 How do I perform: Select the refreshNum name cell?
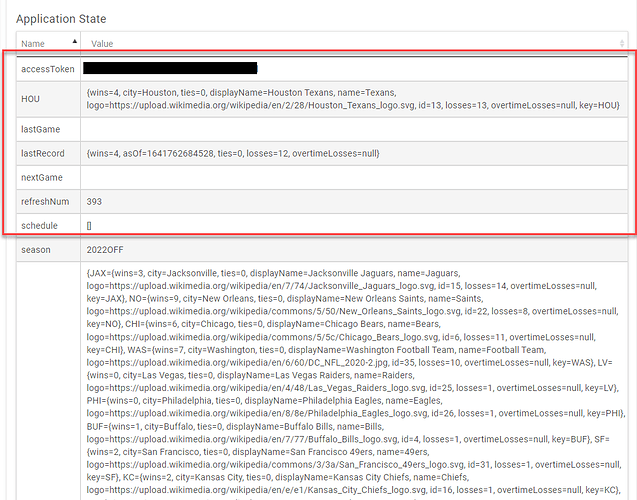(x=48, y=201)
